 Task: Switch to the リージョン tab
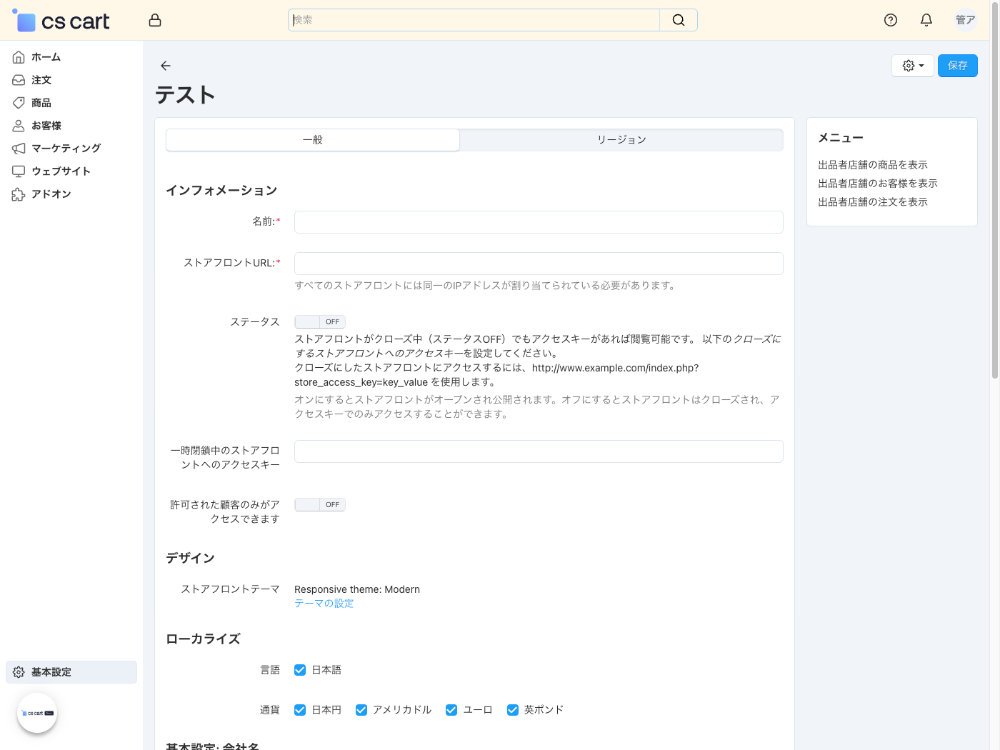pyautogui.click(x=621, y=139)
